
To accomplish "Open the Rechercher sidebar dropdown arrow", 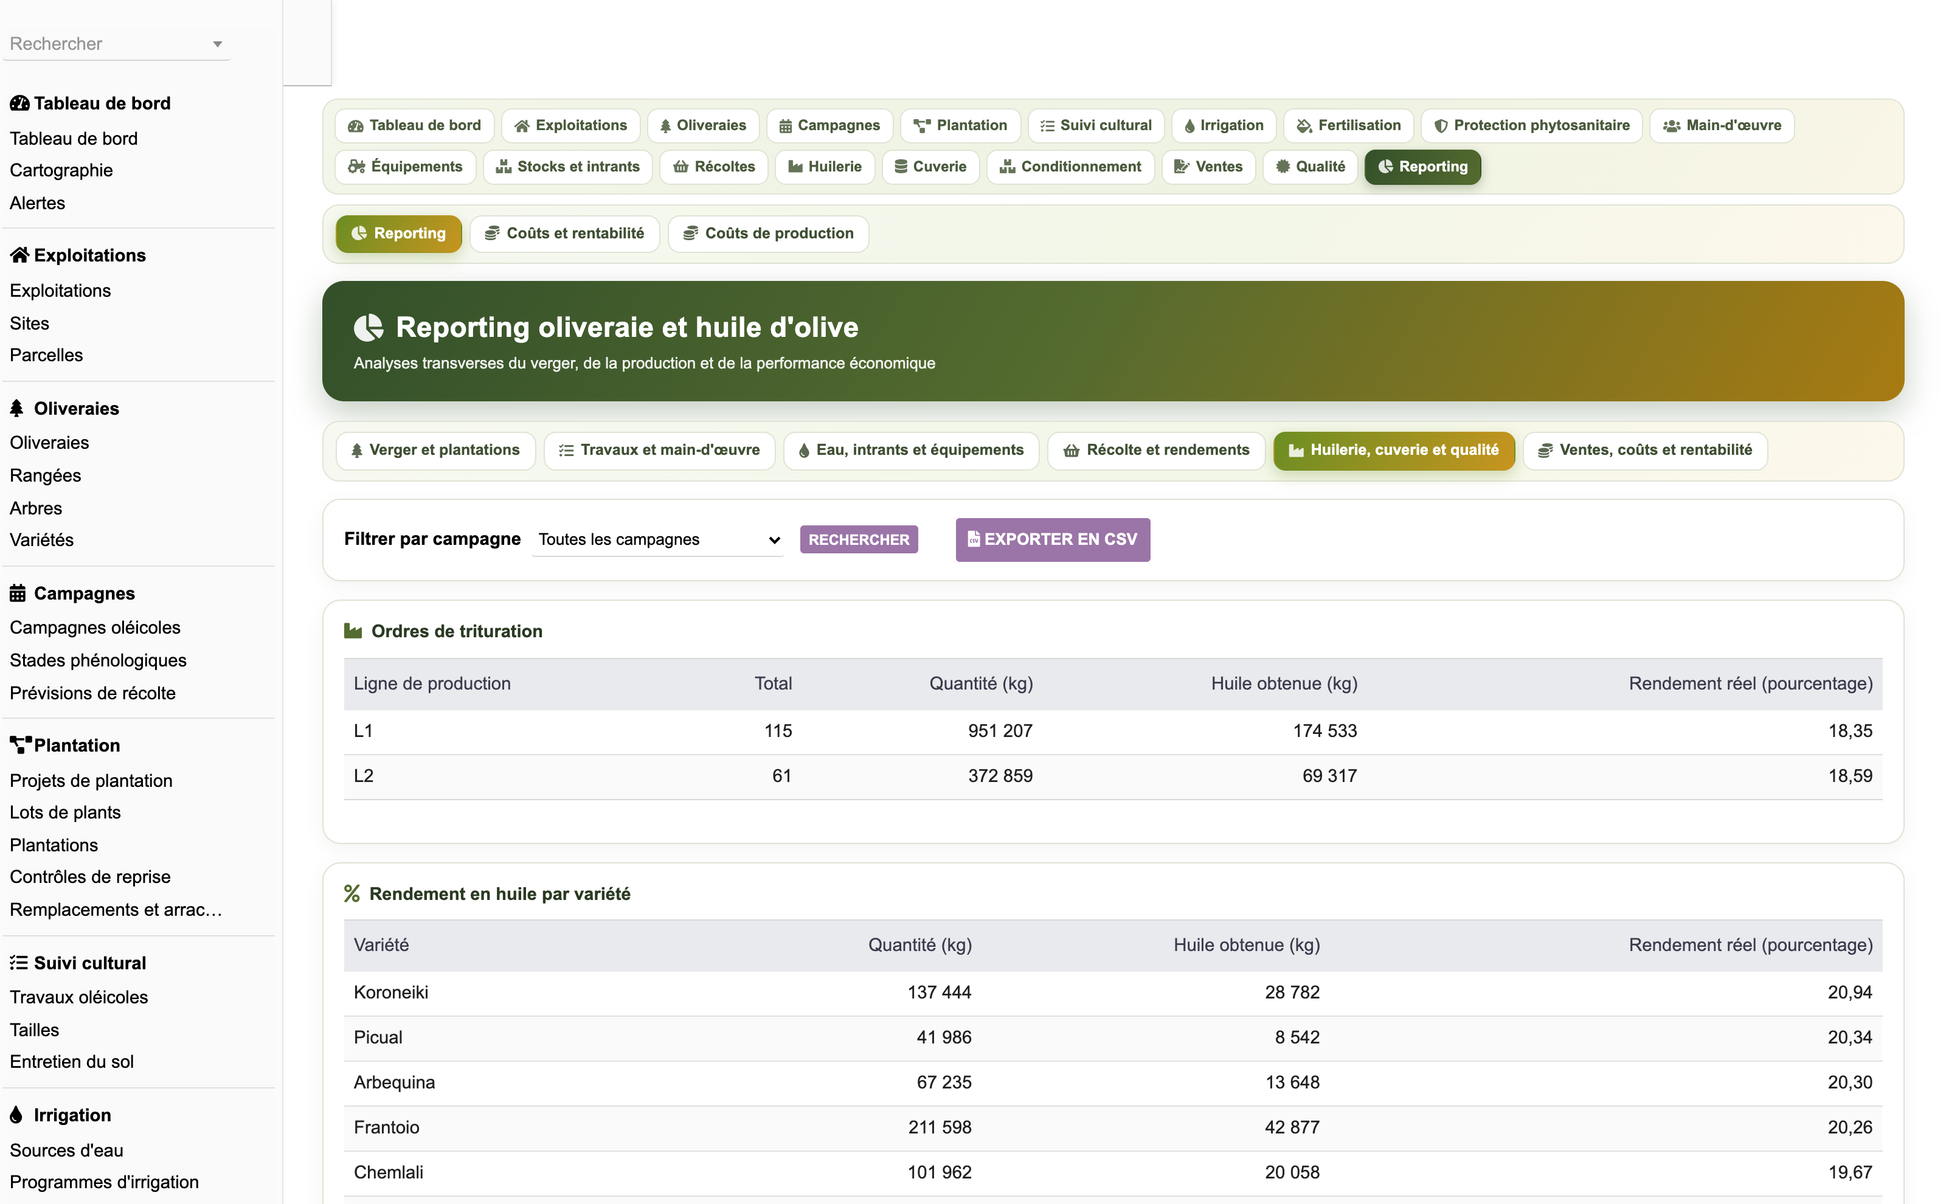I will point(217,44).
